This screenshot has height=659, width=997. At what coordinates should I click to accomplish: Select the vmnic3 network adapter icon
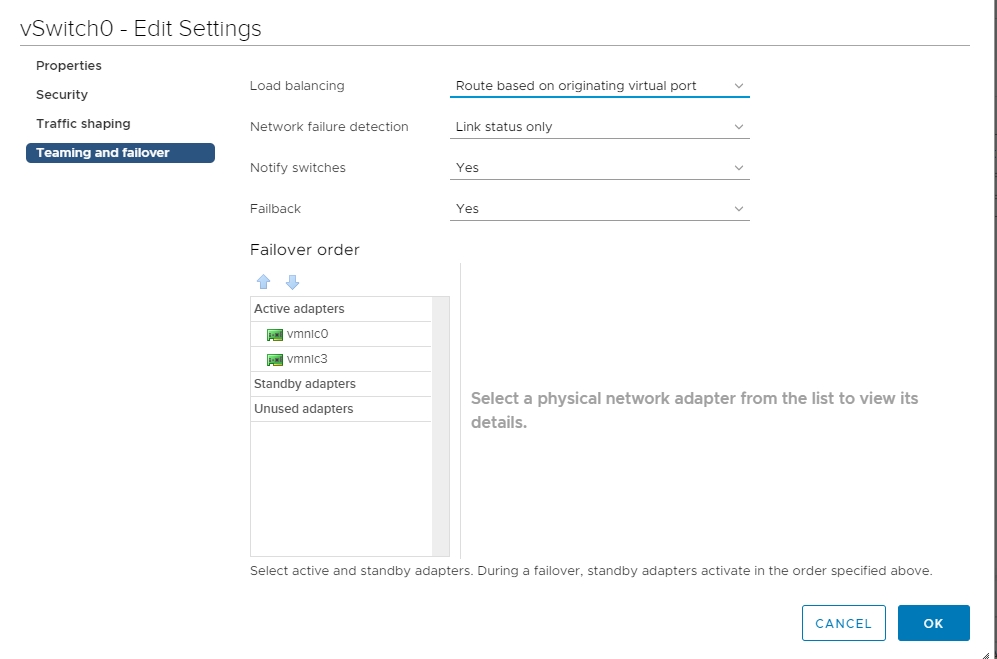tap(275, 359)
